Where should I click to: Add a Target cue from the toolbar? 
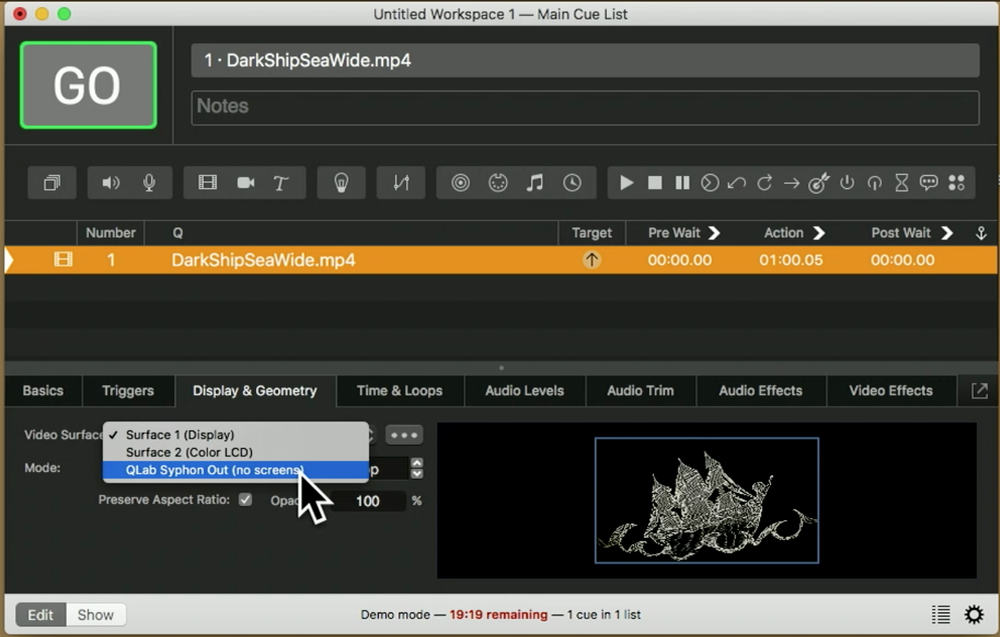(819, 183)
